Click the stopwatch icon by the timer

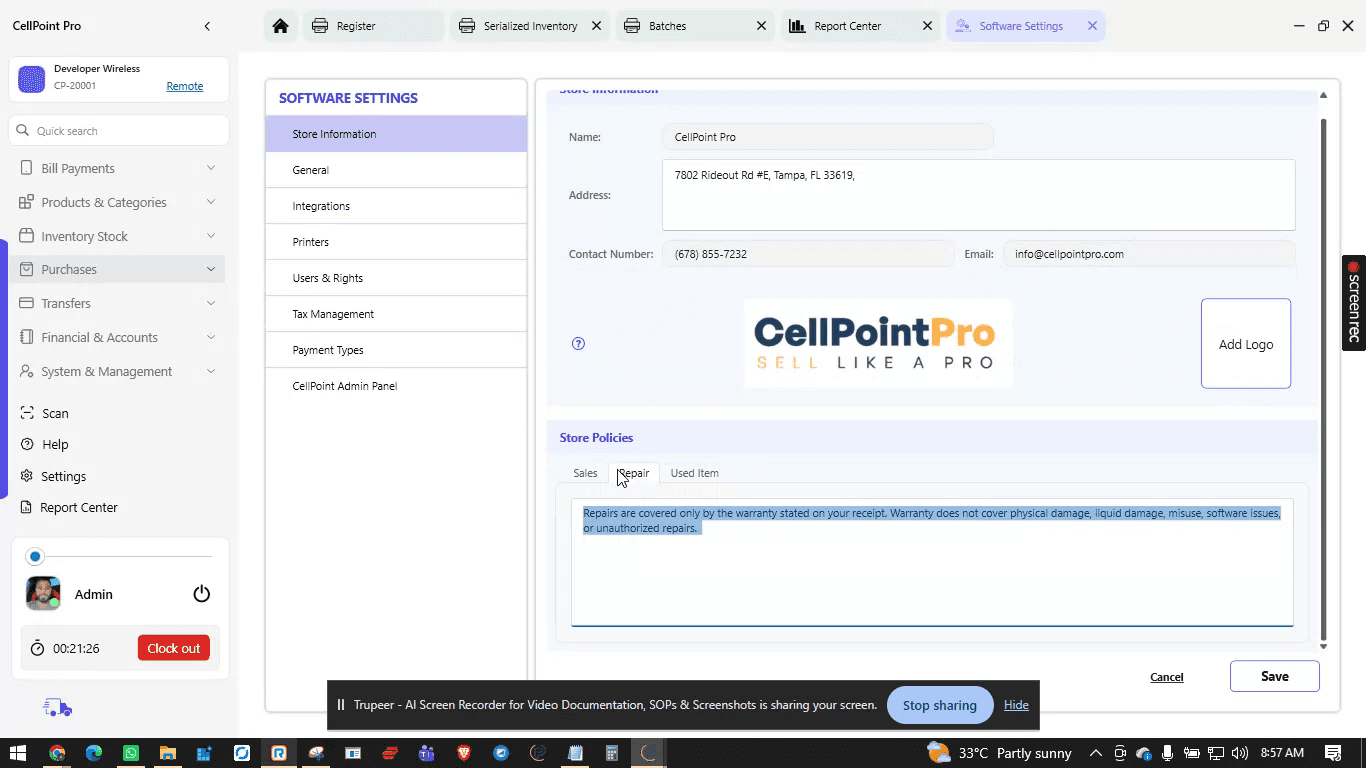[x=38, y=648]
